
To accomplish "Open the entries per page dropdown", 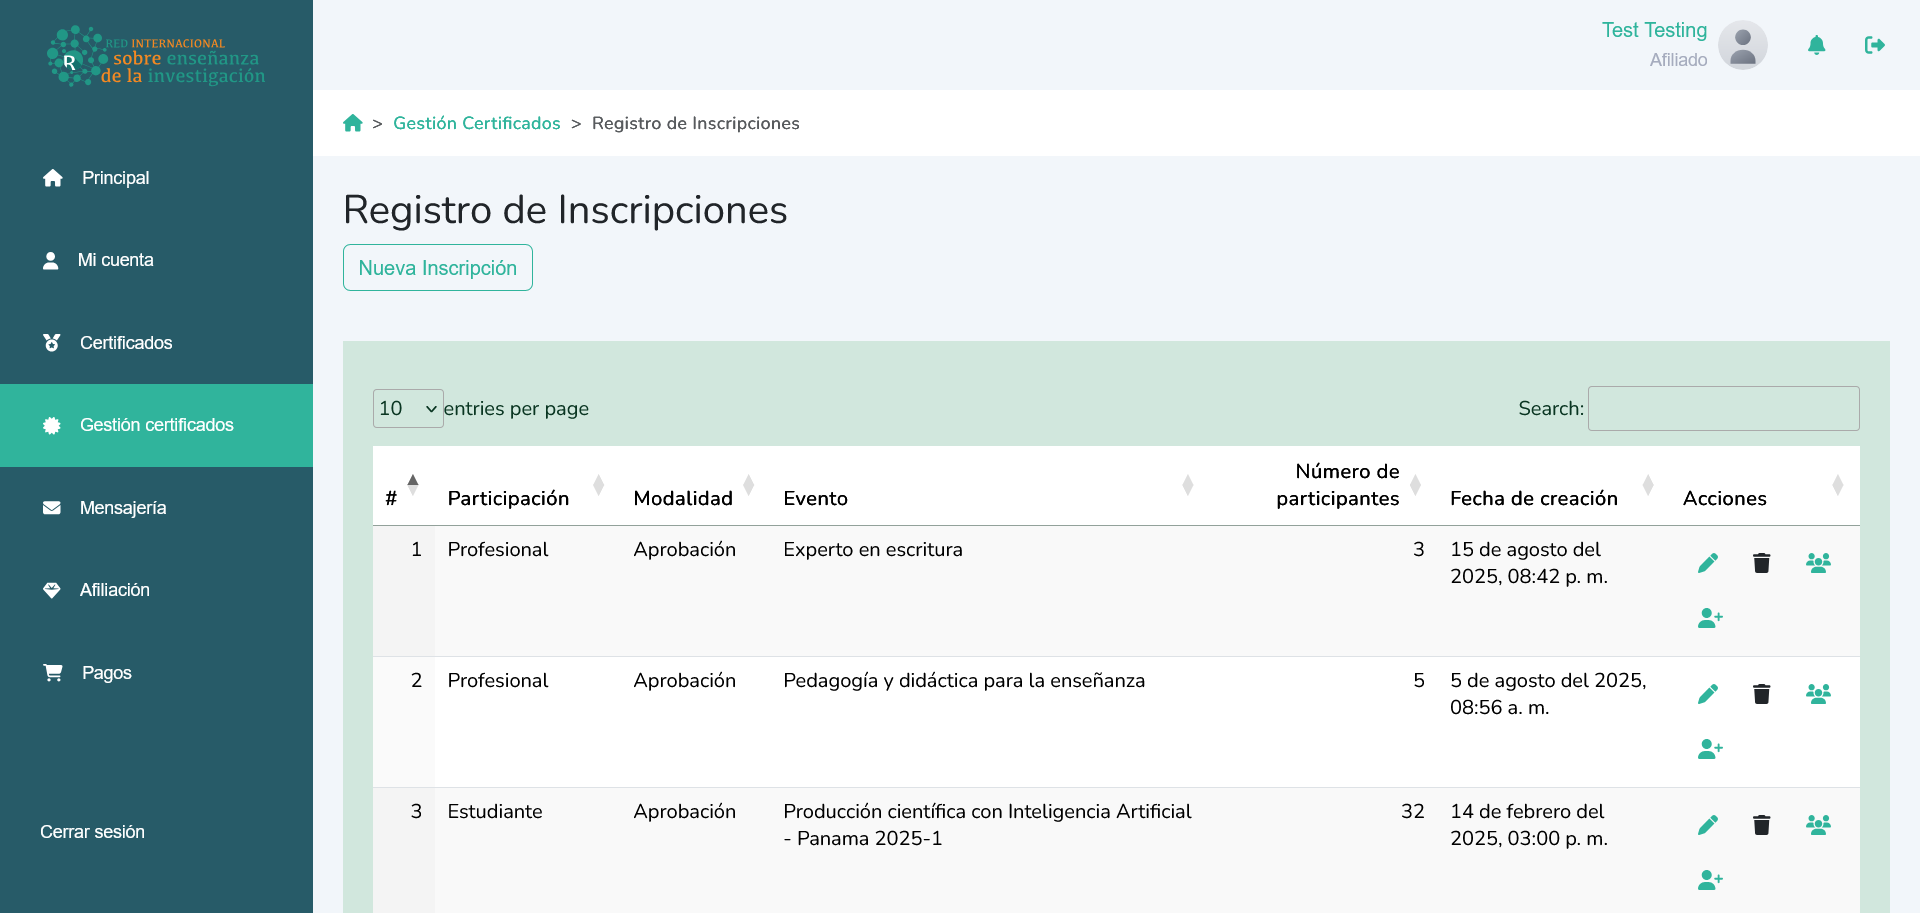I will pos(408,408).
